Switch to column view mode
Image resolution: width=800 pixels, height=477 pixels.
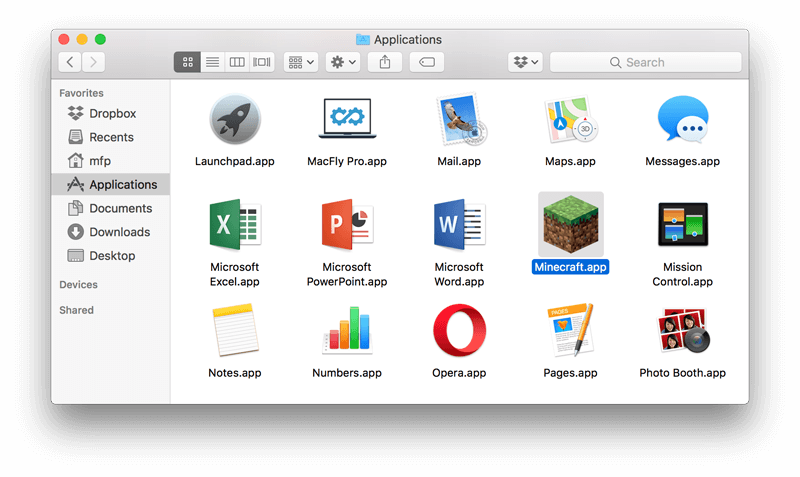[237, 62]
